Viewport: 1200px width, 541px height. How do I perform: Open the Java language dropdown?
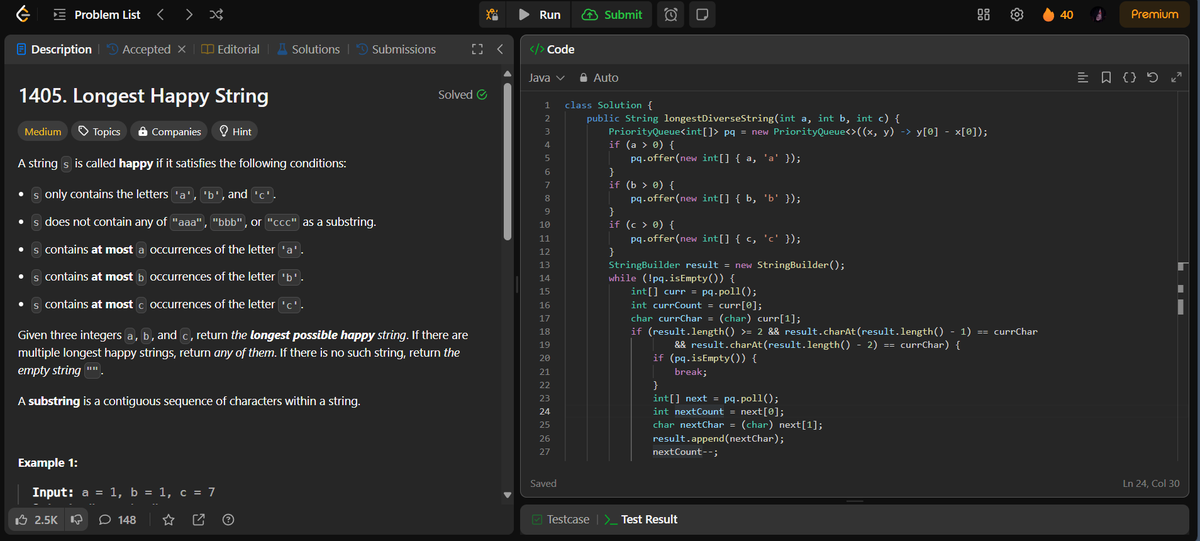(545, 78)
